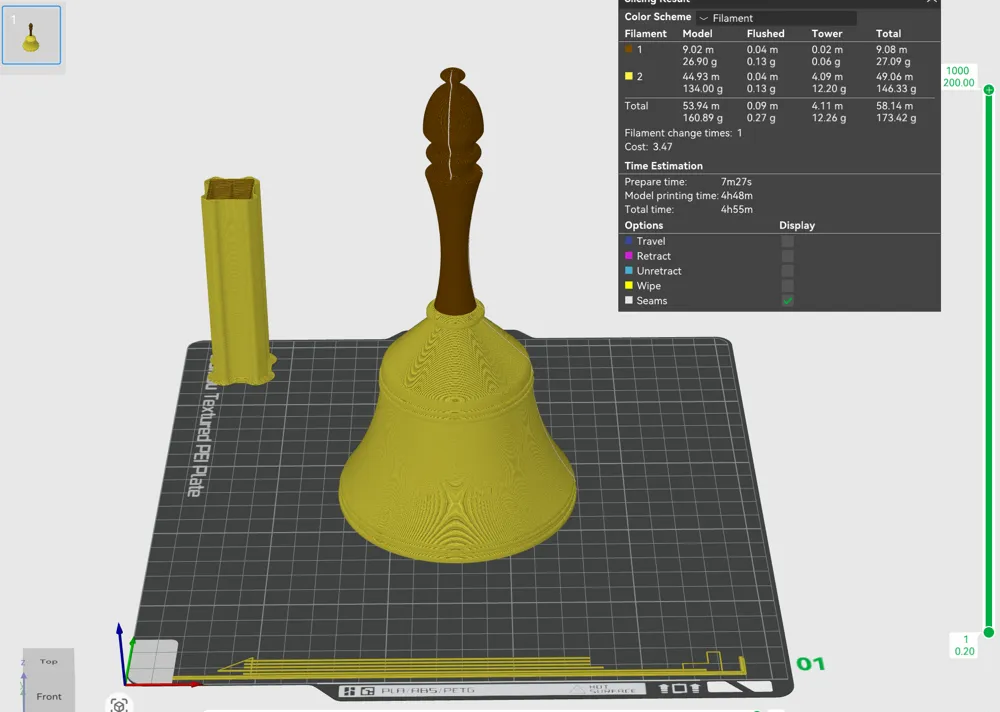Click the lower layer label 1 0.20
Screen dimensions: 1000x712
point(964,645)
